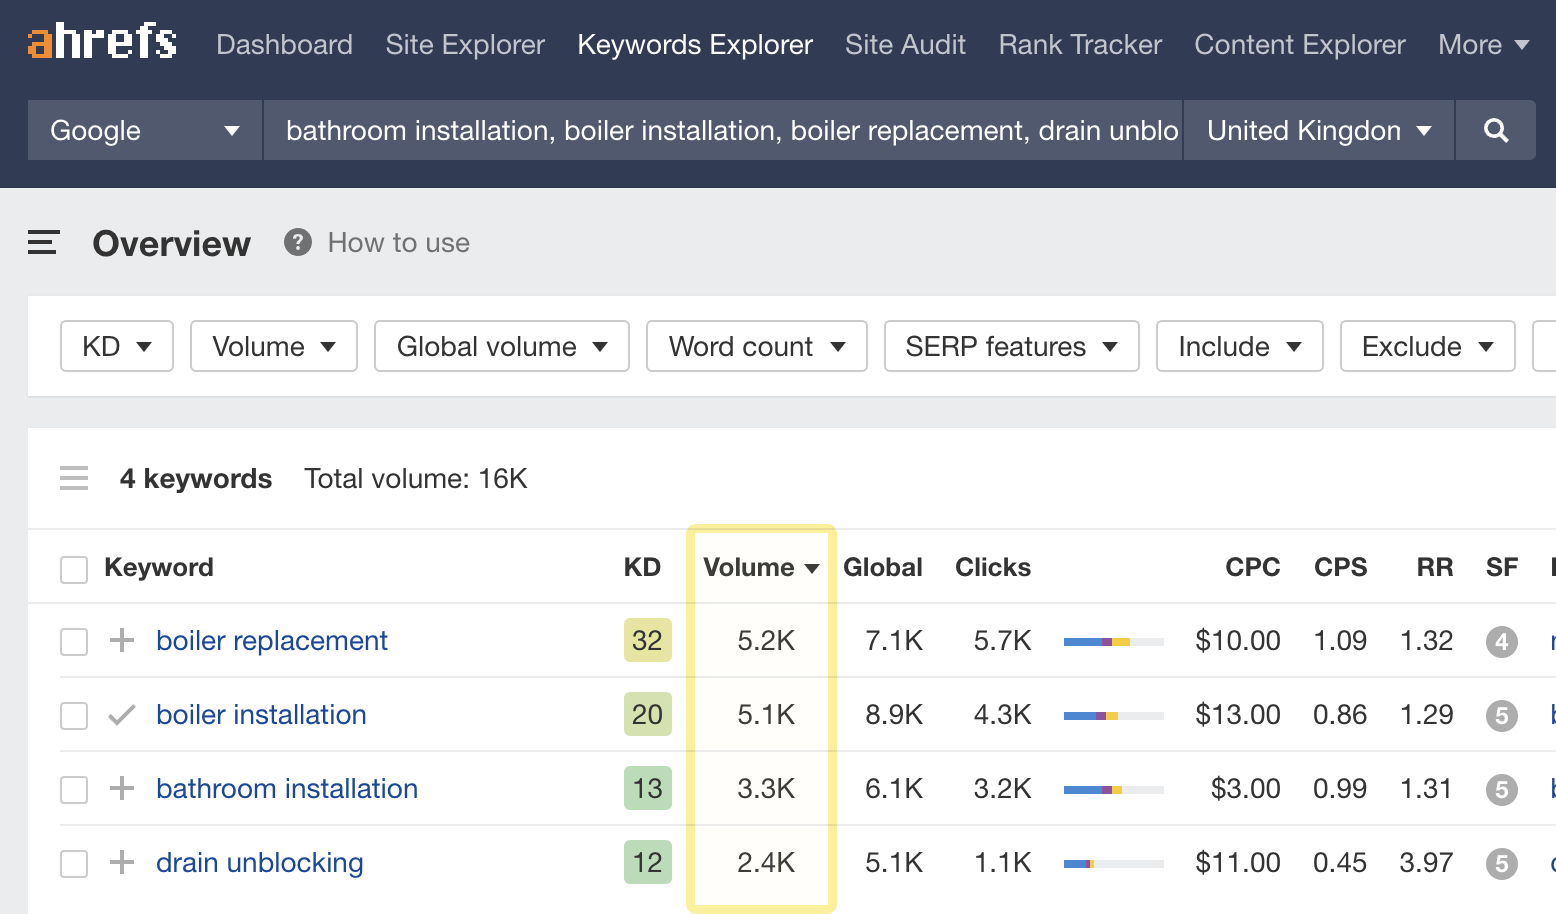Viewport: 1556px width, 914px height.
Task: Open the 'drain unblocking' keyword link
Action: click(259, 862)
